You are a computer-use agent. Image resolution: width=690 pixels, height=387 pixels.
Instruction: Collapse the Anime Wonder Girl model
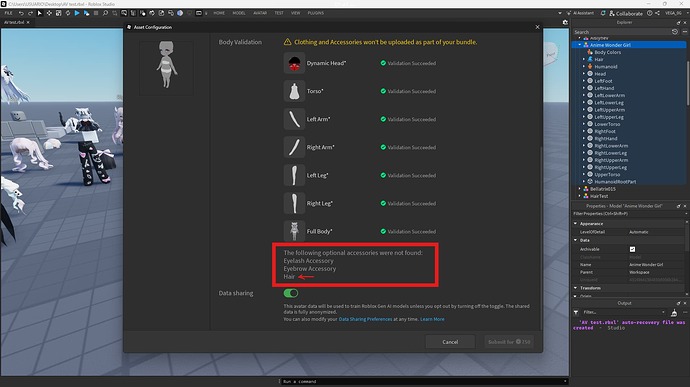580,45
